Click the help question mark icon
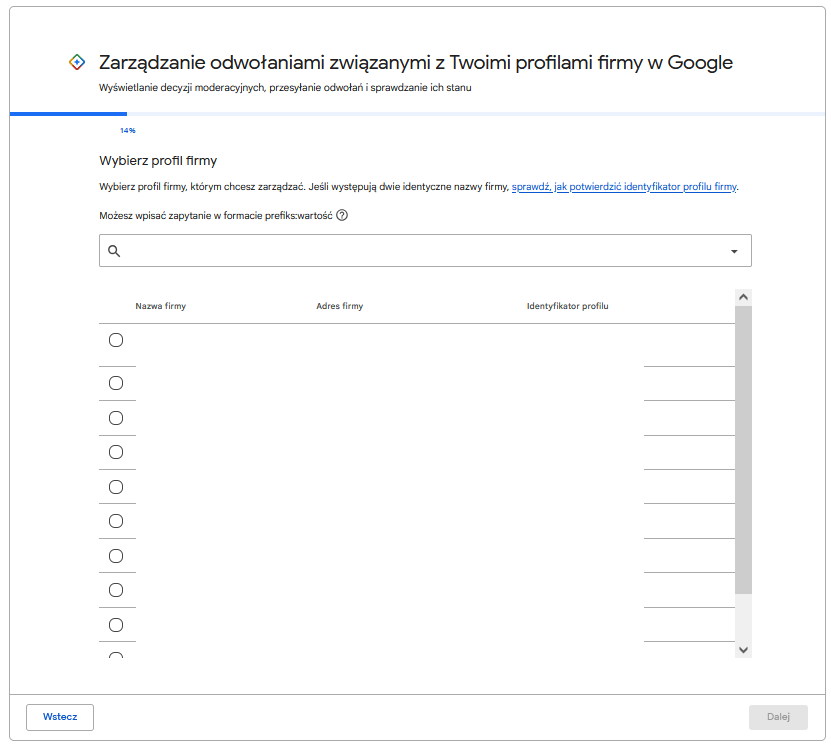831x745 pixels. click(x=342, y=215)
